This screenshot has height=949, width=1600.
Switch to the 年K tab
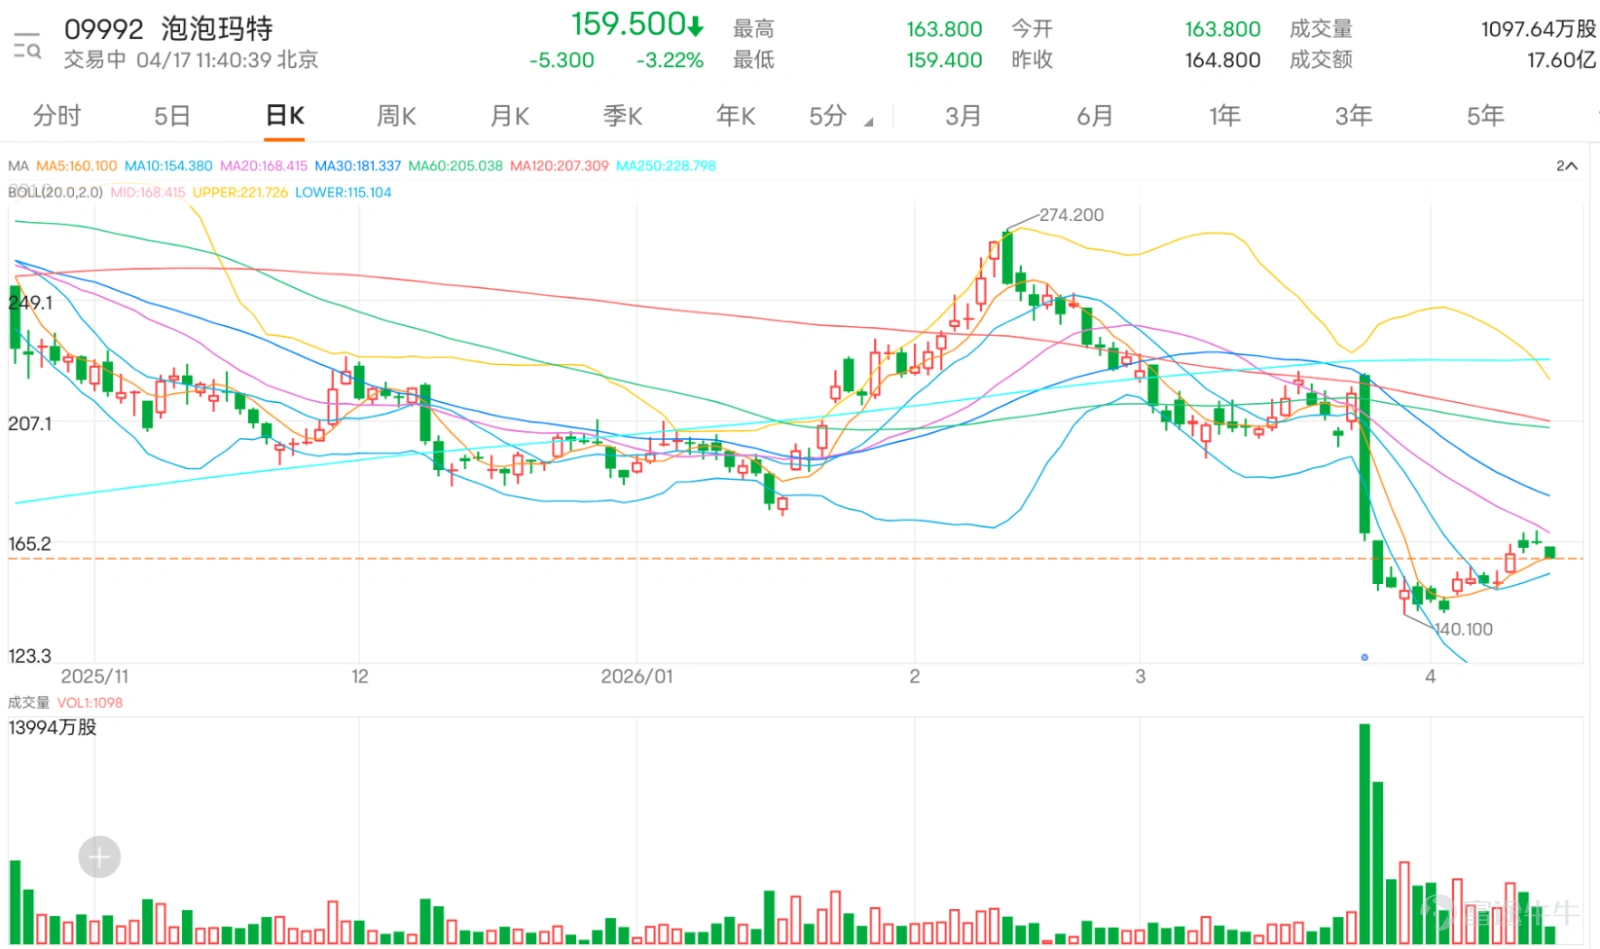(x=735, y=116)
